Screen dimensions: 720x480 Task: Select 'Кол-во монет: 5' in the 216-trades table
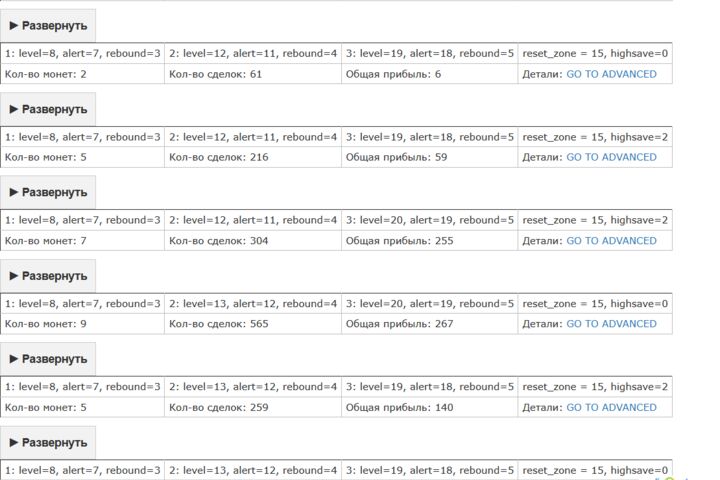(x=83, y=157)
